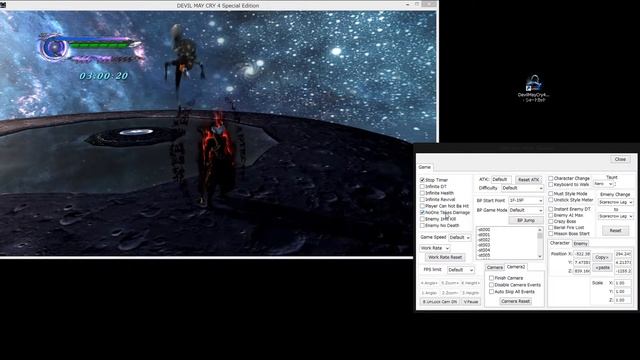Check Keyboard to Walk option

coord(551,184)
